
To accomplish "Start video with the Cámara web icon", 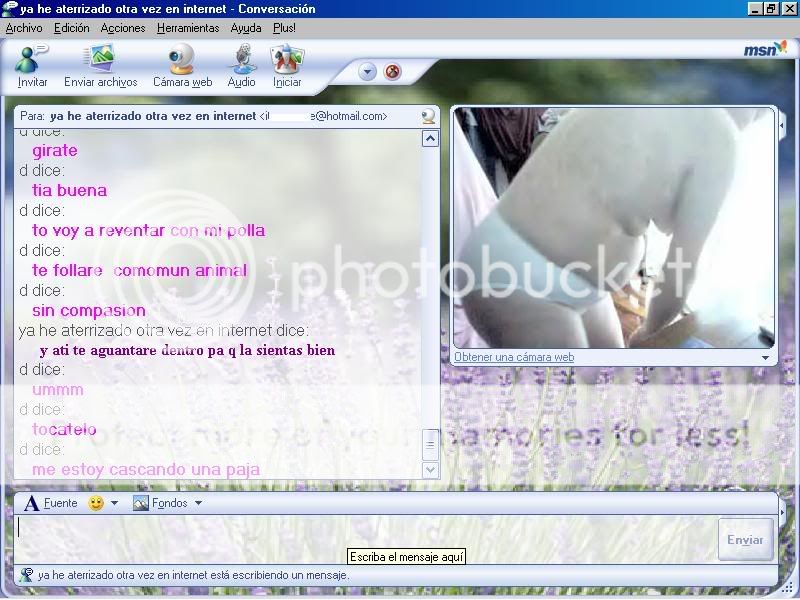I will point(182,65).
